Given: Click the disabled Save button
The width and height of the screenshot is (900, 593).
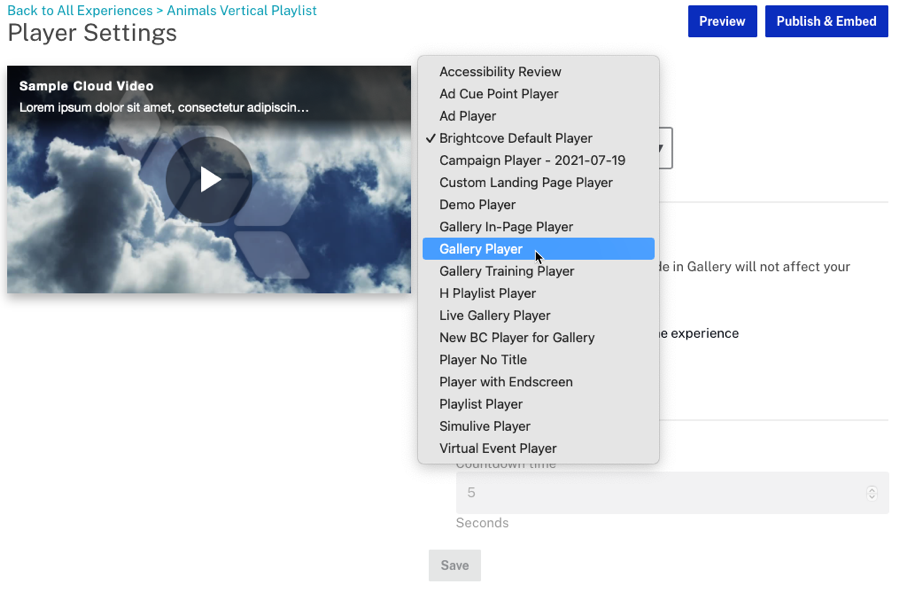Looking at the screenshot, I should 455,565.
